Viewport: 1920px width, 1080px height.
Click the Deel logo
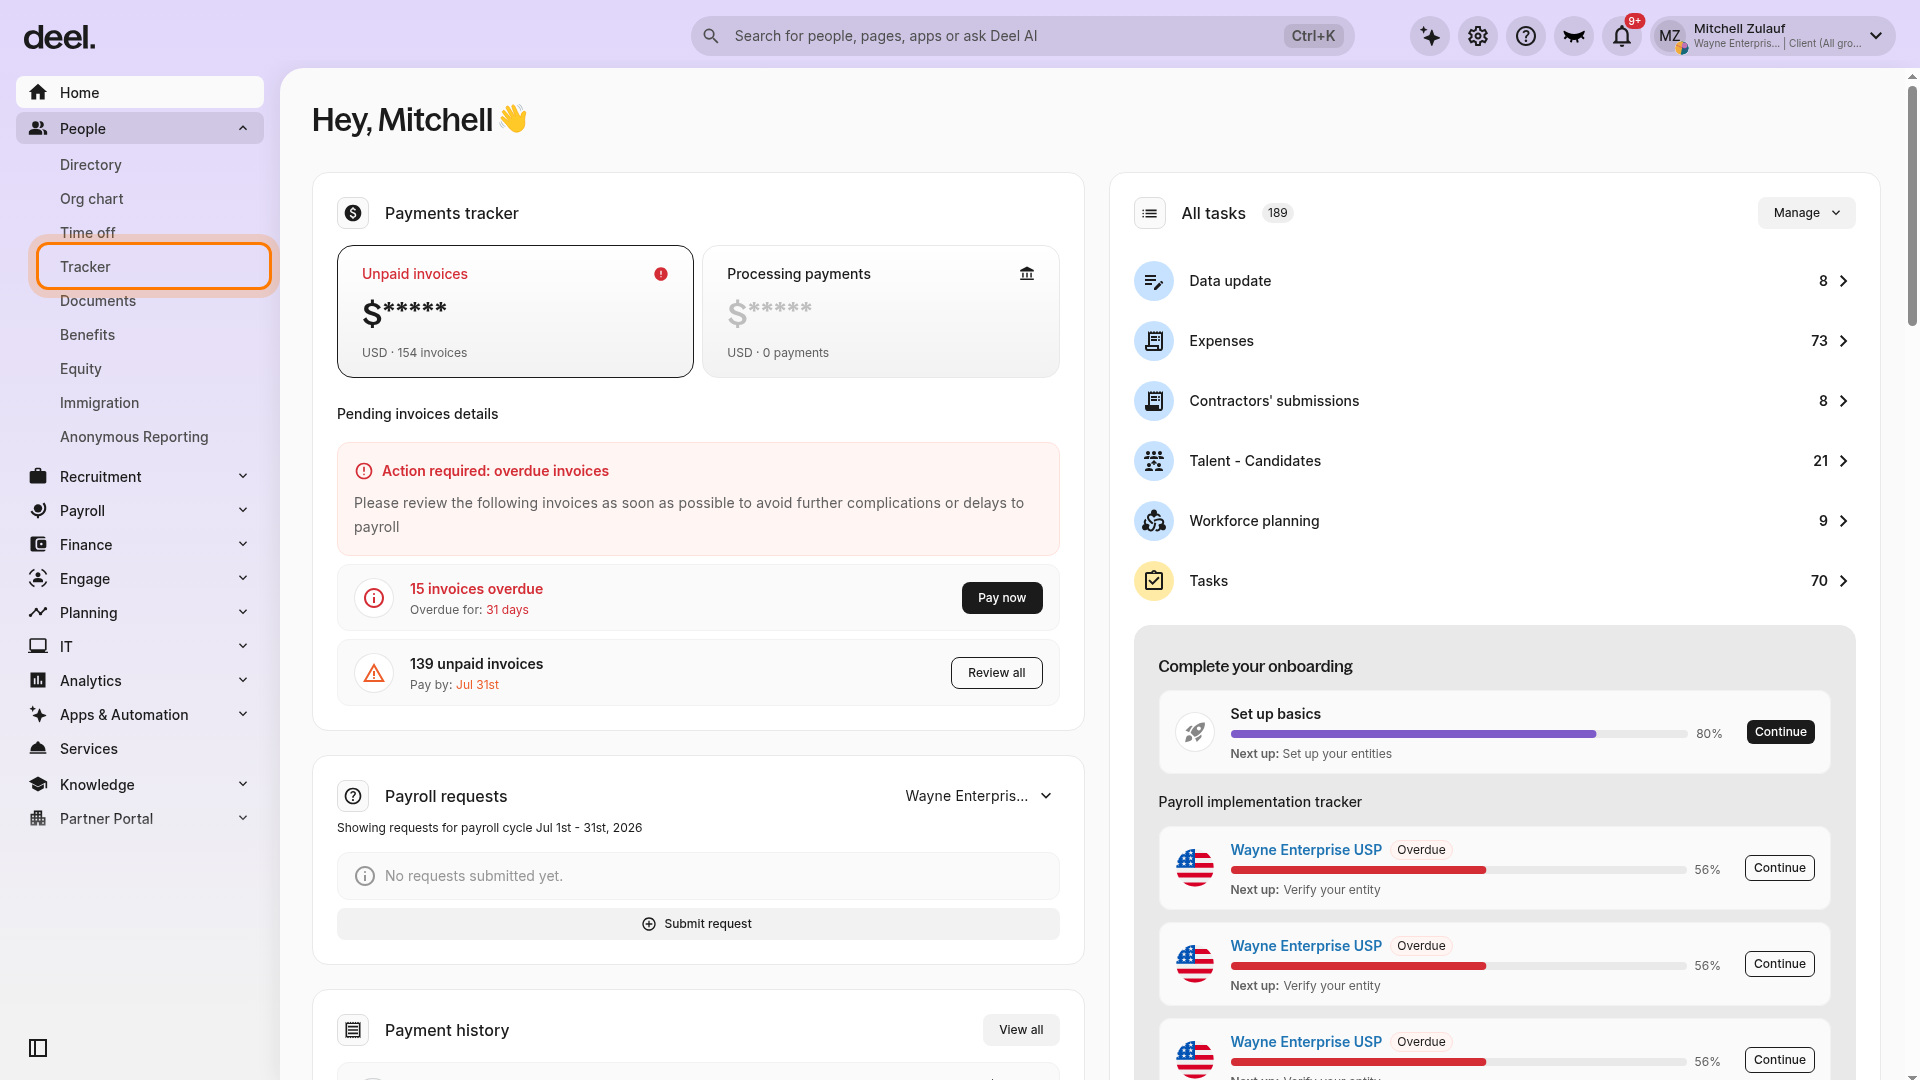coord(59,37)
